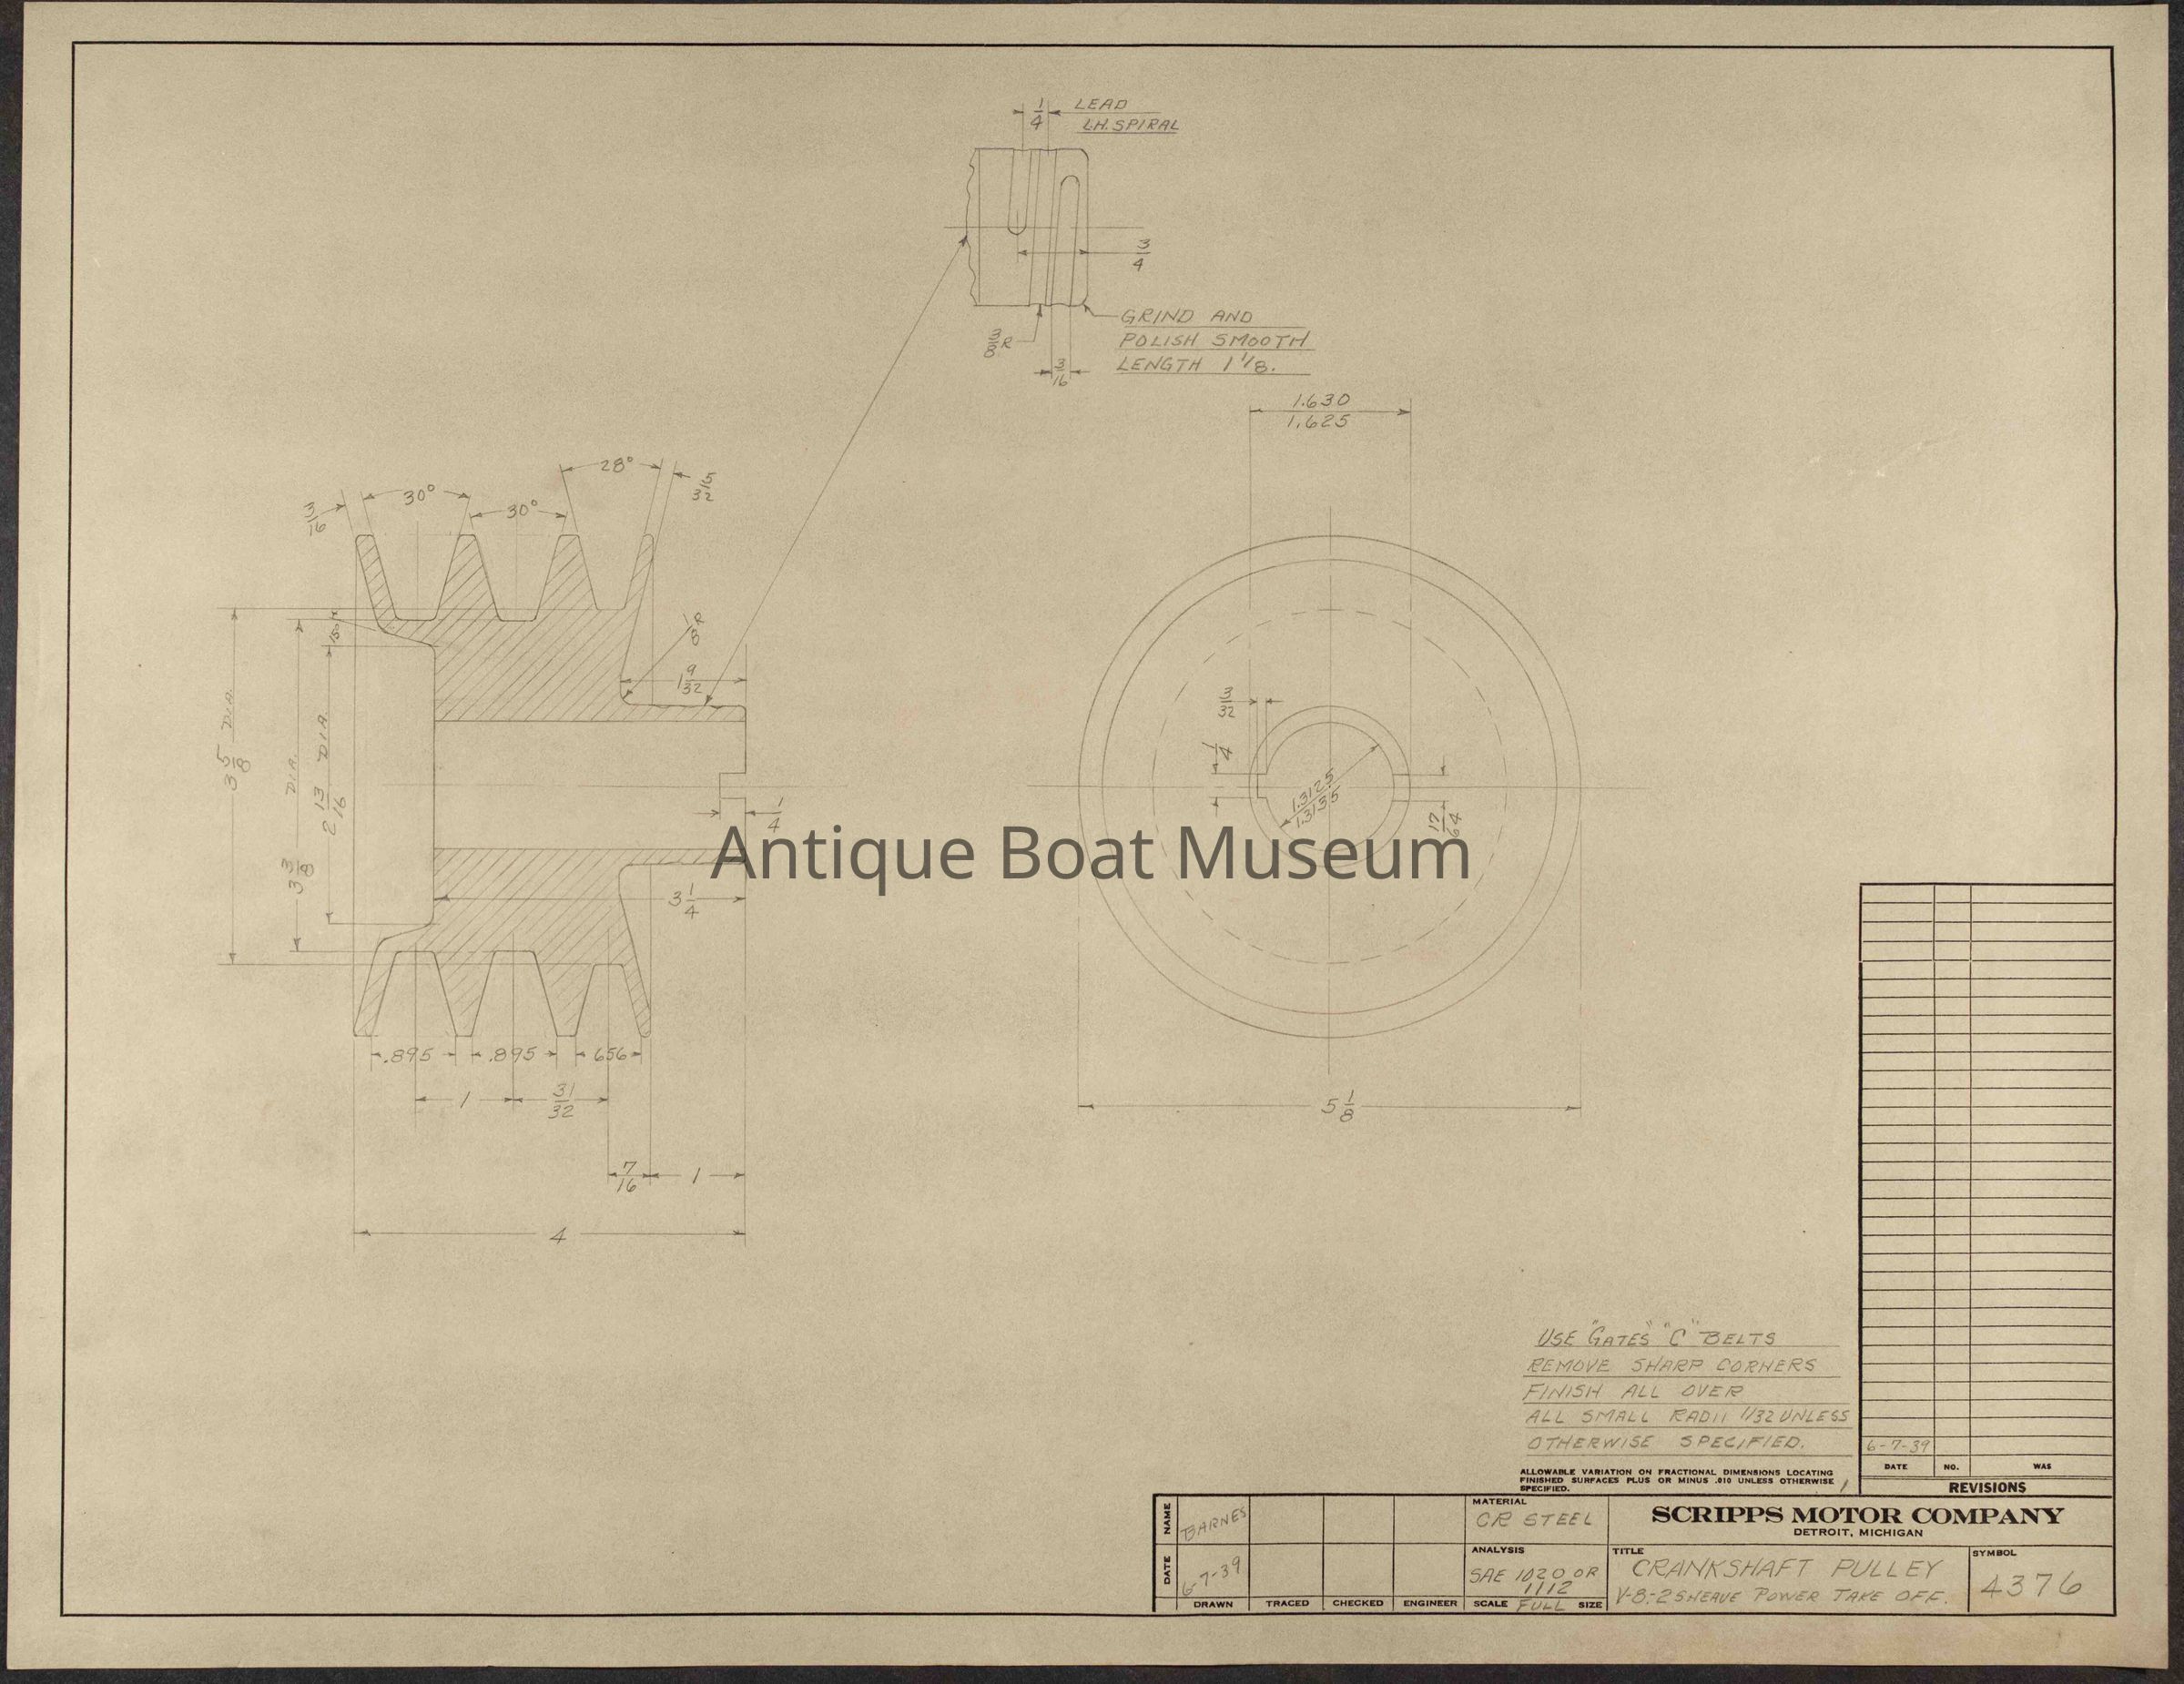Click the LH Spiral lead label
This screenshot has height=1684, width=2184.
coord(1130,126)
